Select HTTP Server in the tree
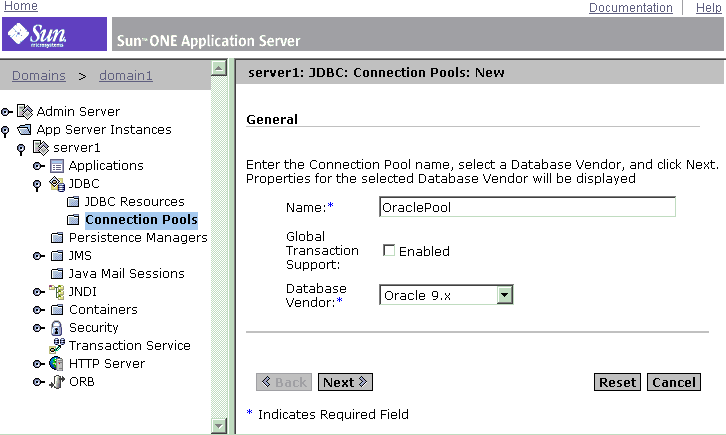The height and width of the screenshot is (435, 726). tap(107, 364)
